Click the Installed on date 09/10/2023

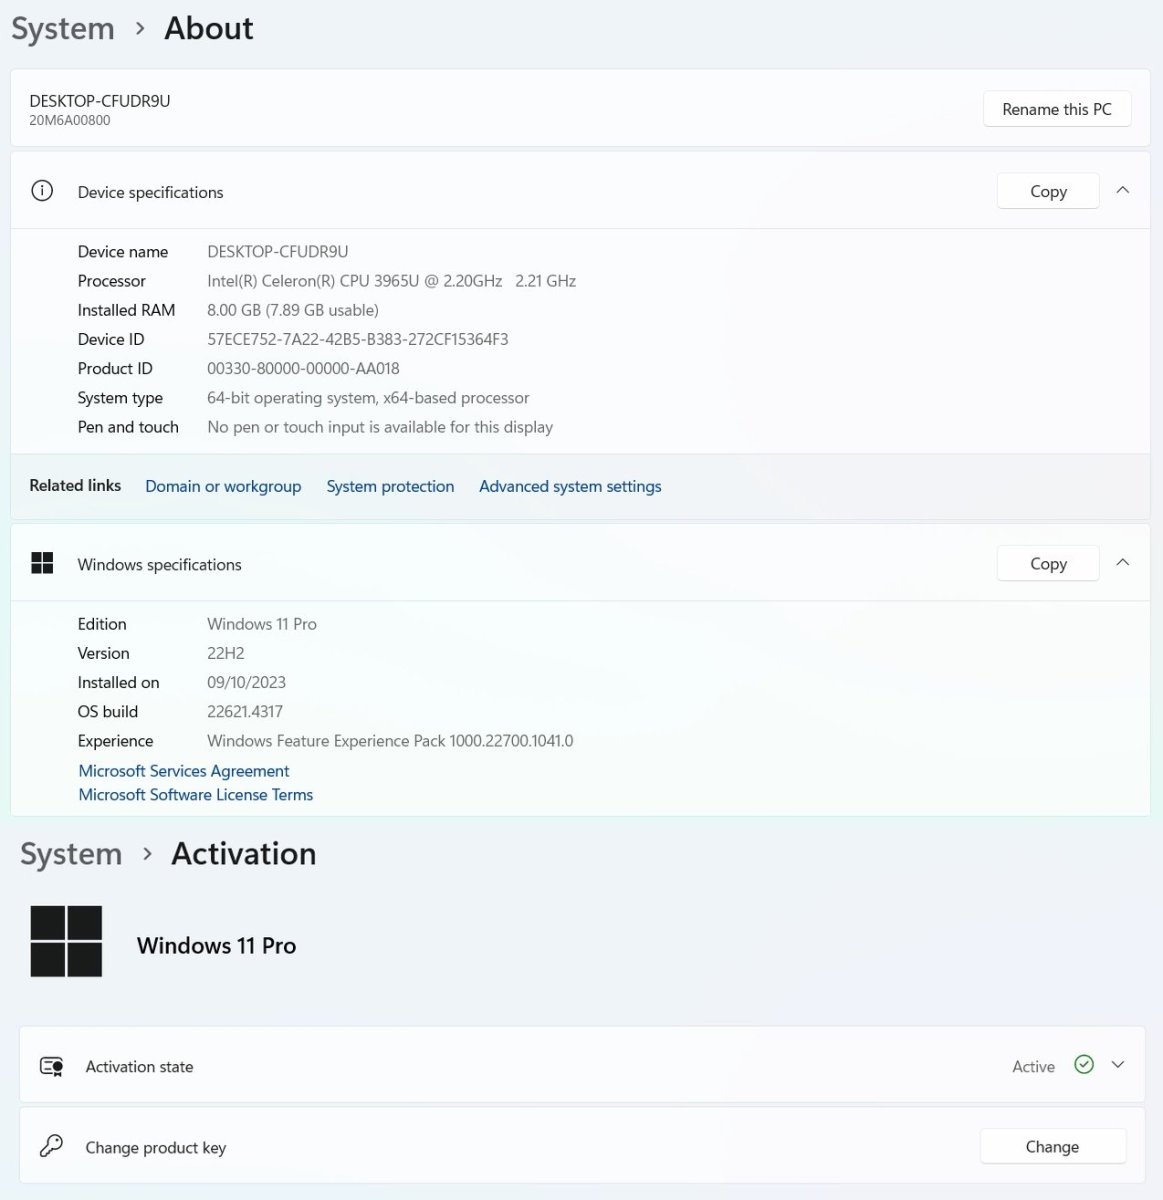click(246, 682)
